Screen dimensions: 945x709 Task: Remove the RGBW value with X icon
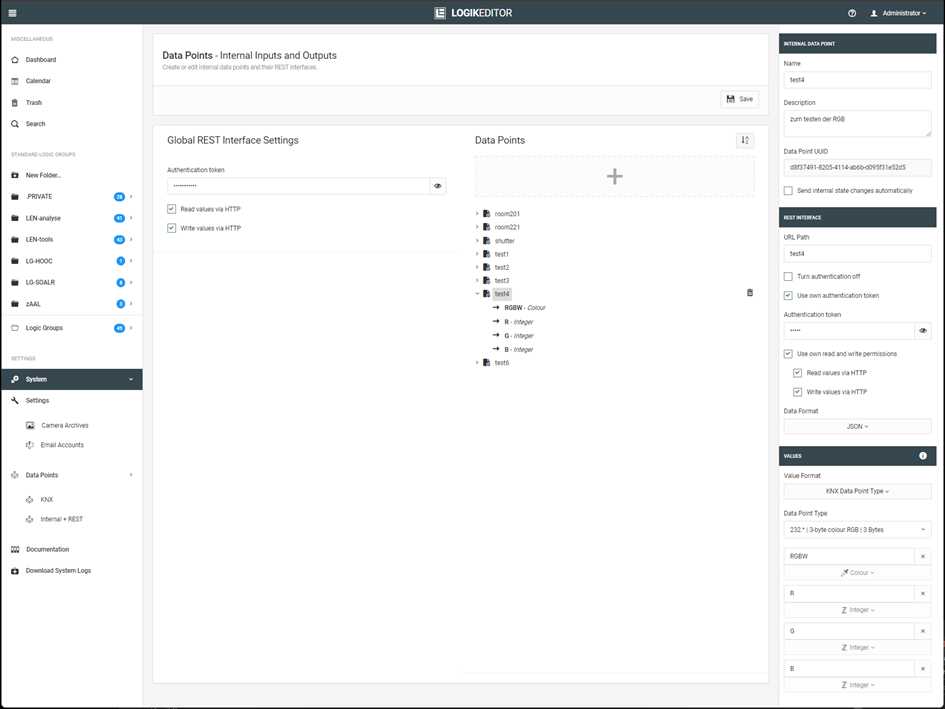point(923,556)
